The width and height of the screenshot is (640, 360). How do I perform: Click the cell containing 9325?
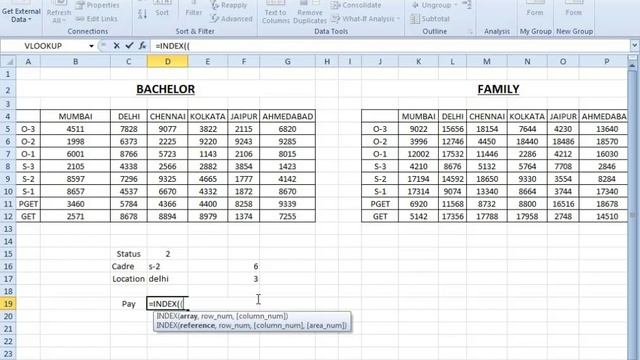pyautogui.click(x=167, y=179)
